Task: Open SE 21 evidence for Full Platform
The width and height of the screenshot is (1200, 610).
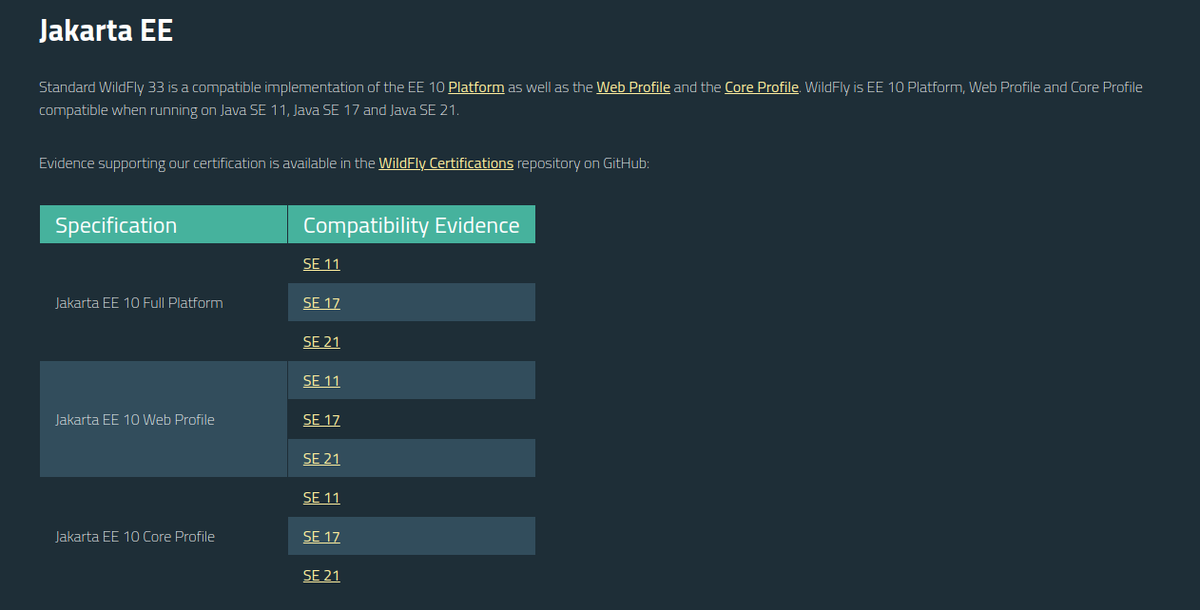Action: [x=320, y=341]
